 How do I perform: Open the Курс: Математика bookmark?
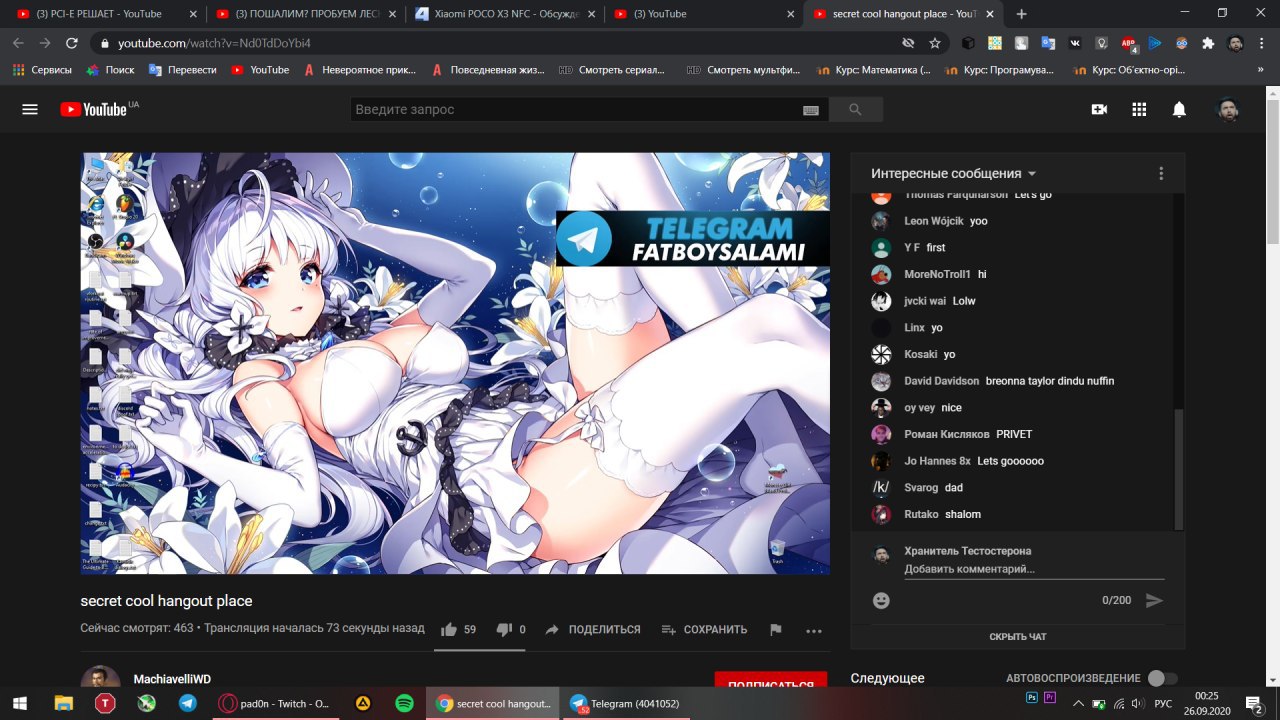coord(873,70)
